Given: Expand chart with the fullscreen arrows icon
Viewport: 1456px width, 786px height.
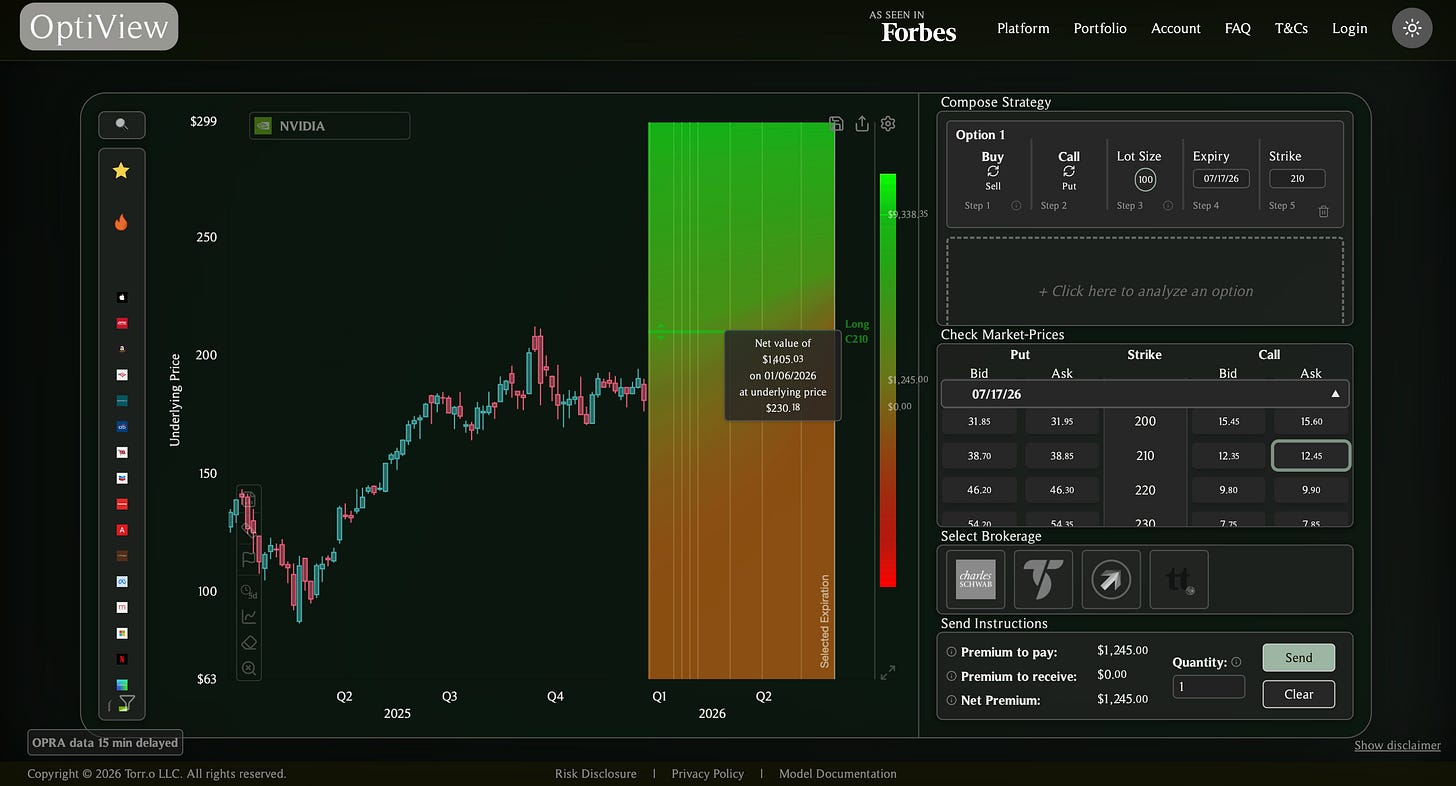Looking at the screenshot, I should point(887,673).
